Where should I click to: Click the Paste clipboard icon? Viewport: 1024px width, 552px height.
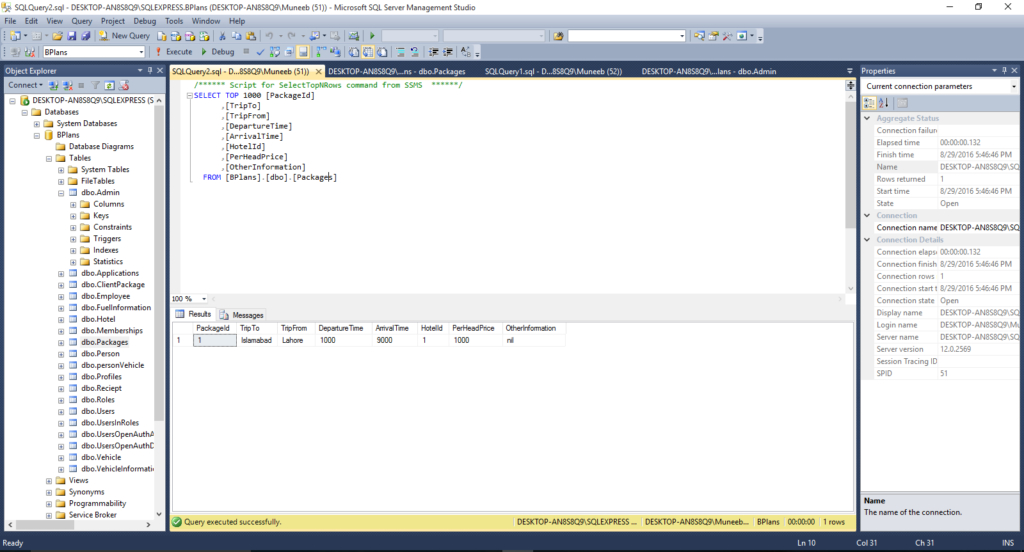(x=251, y=36)
